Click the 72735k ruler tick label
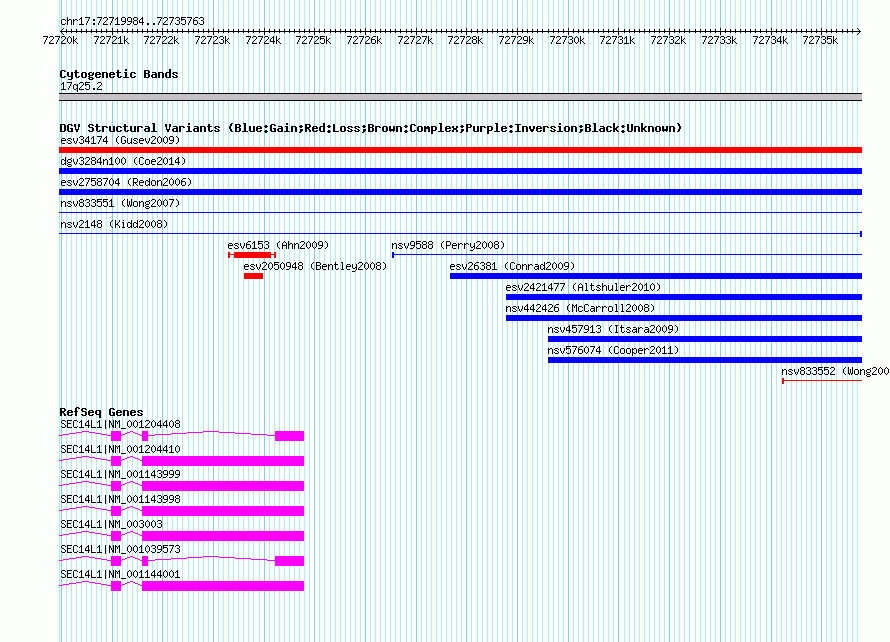Screen dimensions: 890x642 (820, 40)
